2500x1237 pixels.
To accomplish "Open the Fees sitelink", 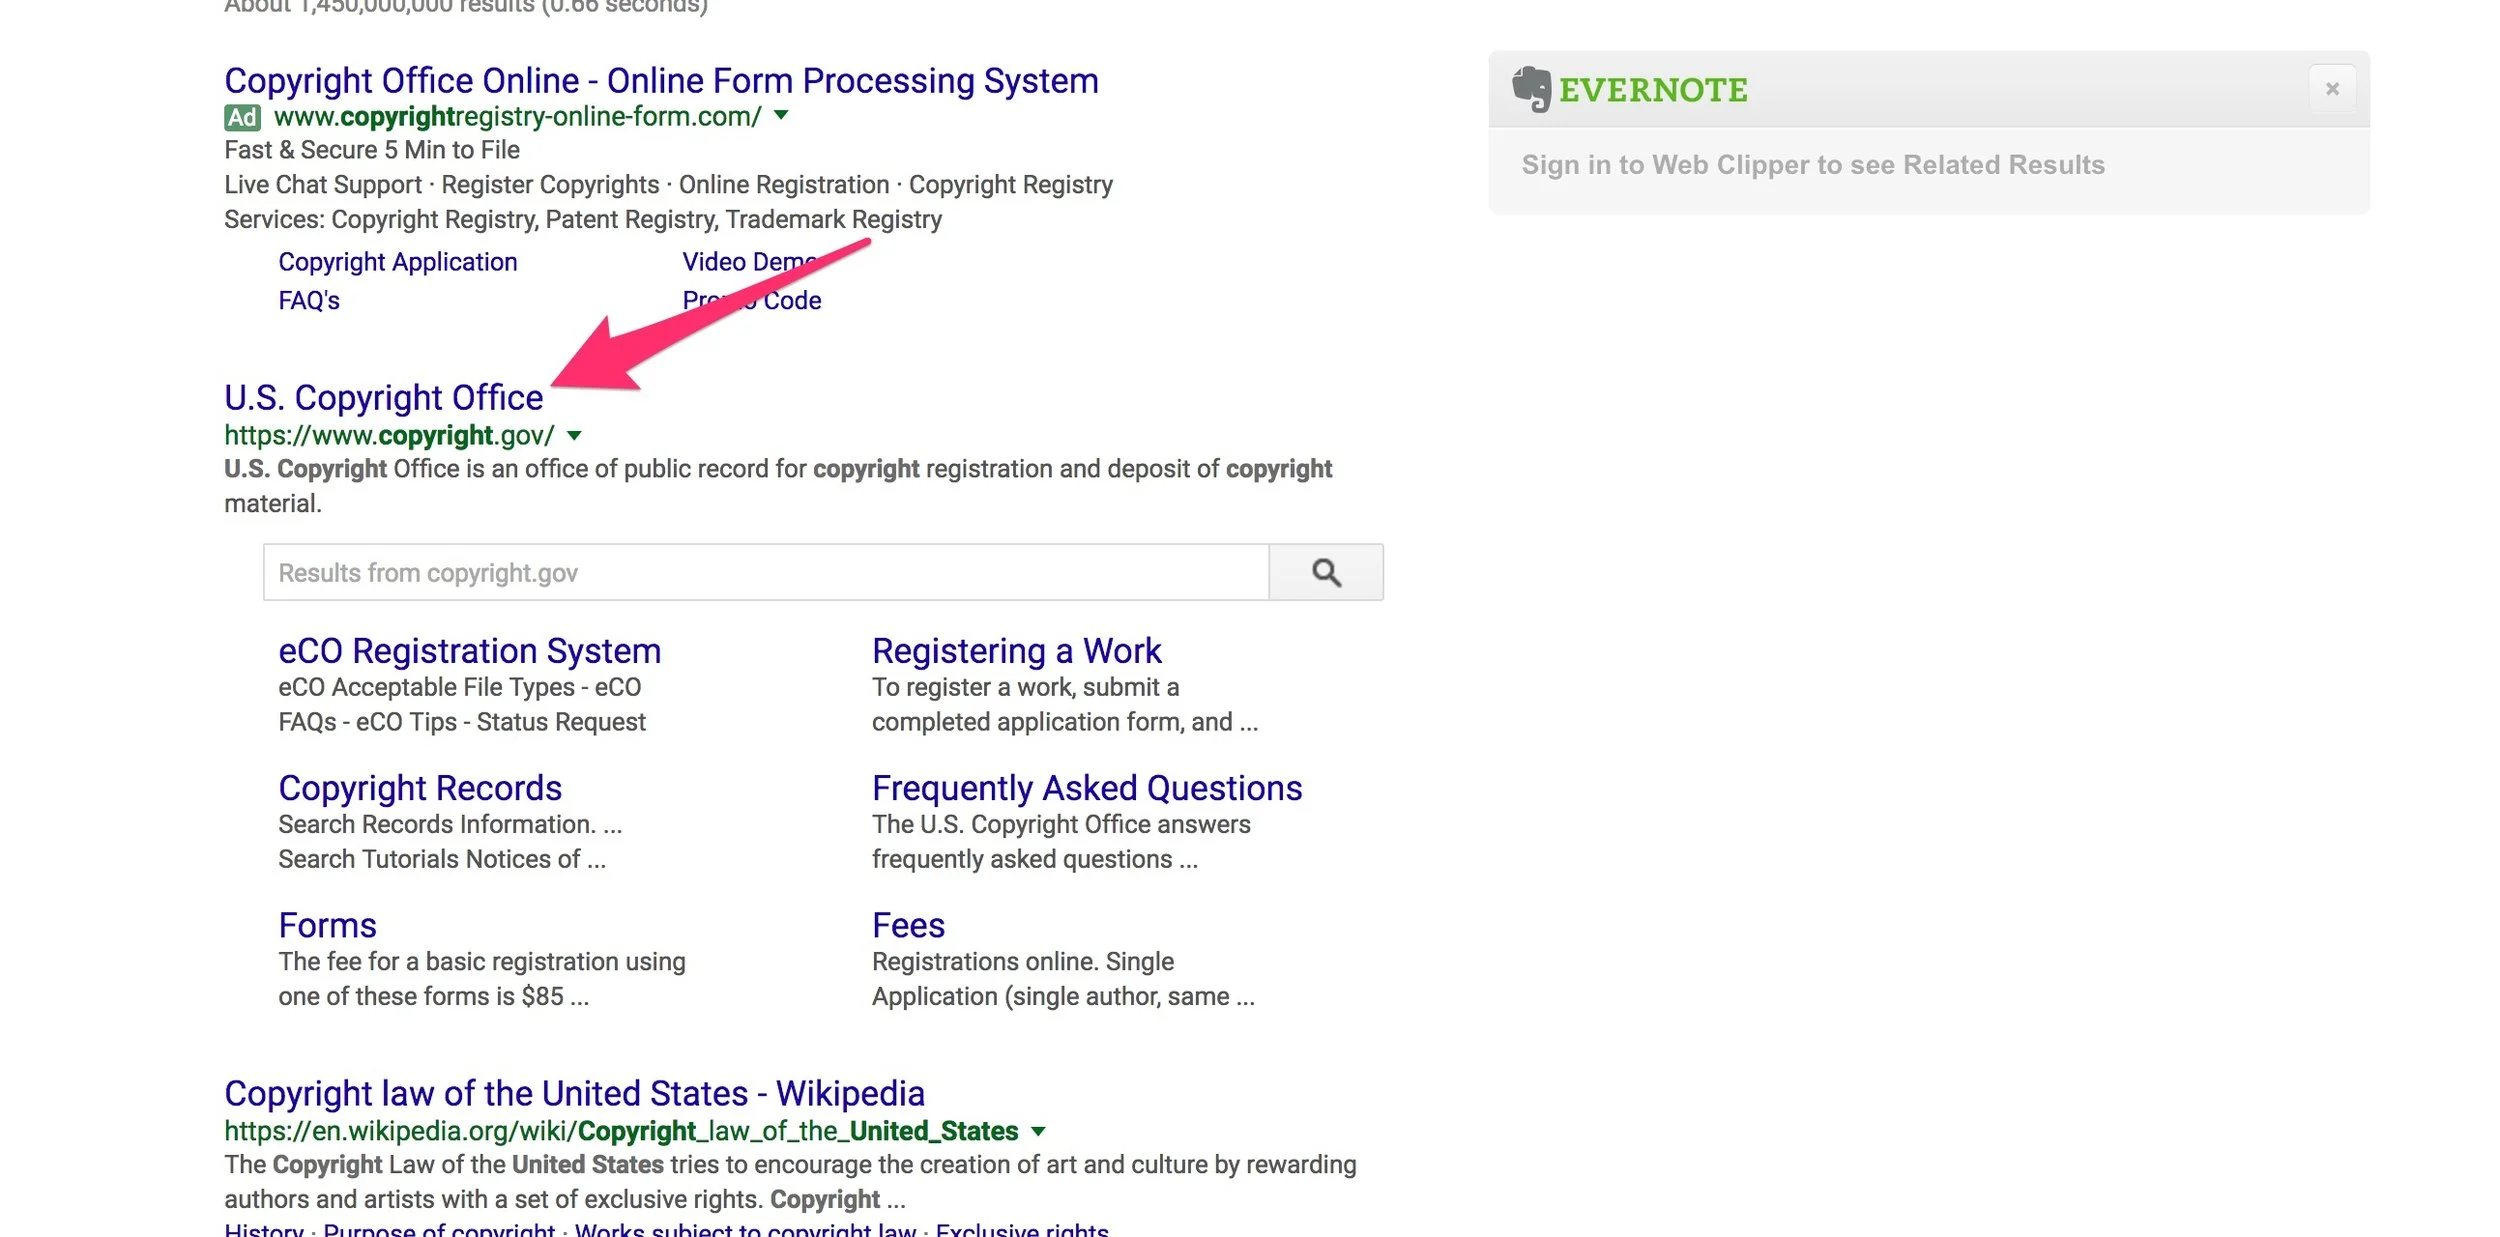I will [907, 925].
